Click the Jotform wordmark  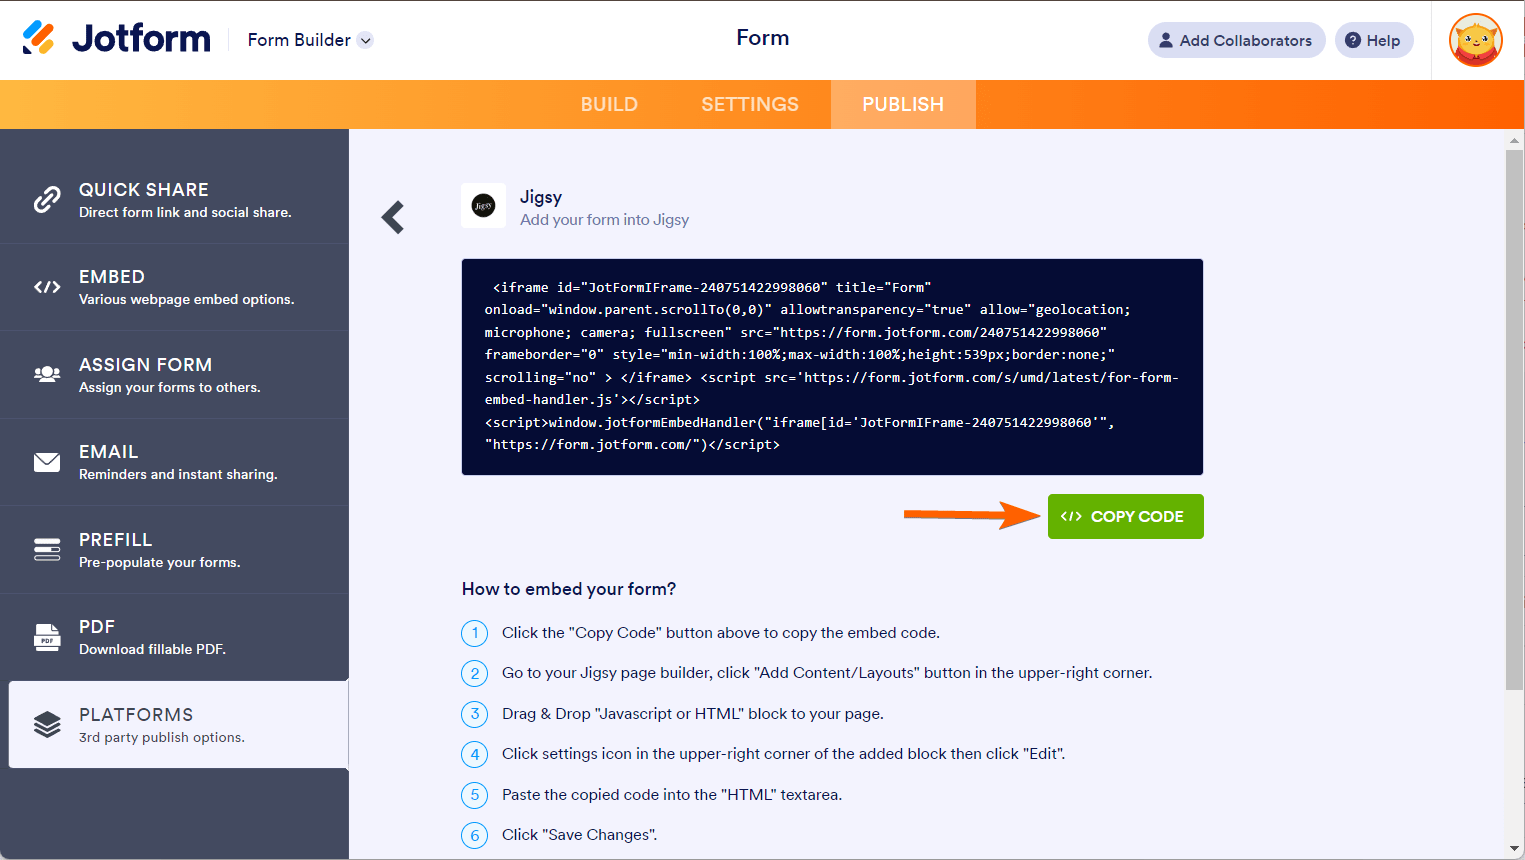(141, 39)
